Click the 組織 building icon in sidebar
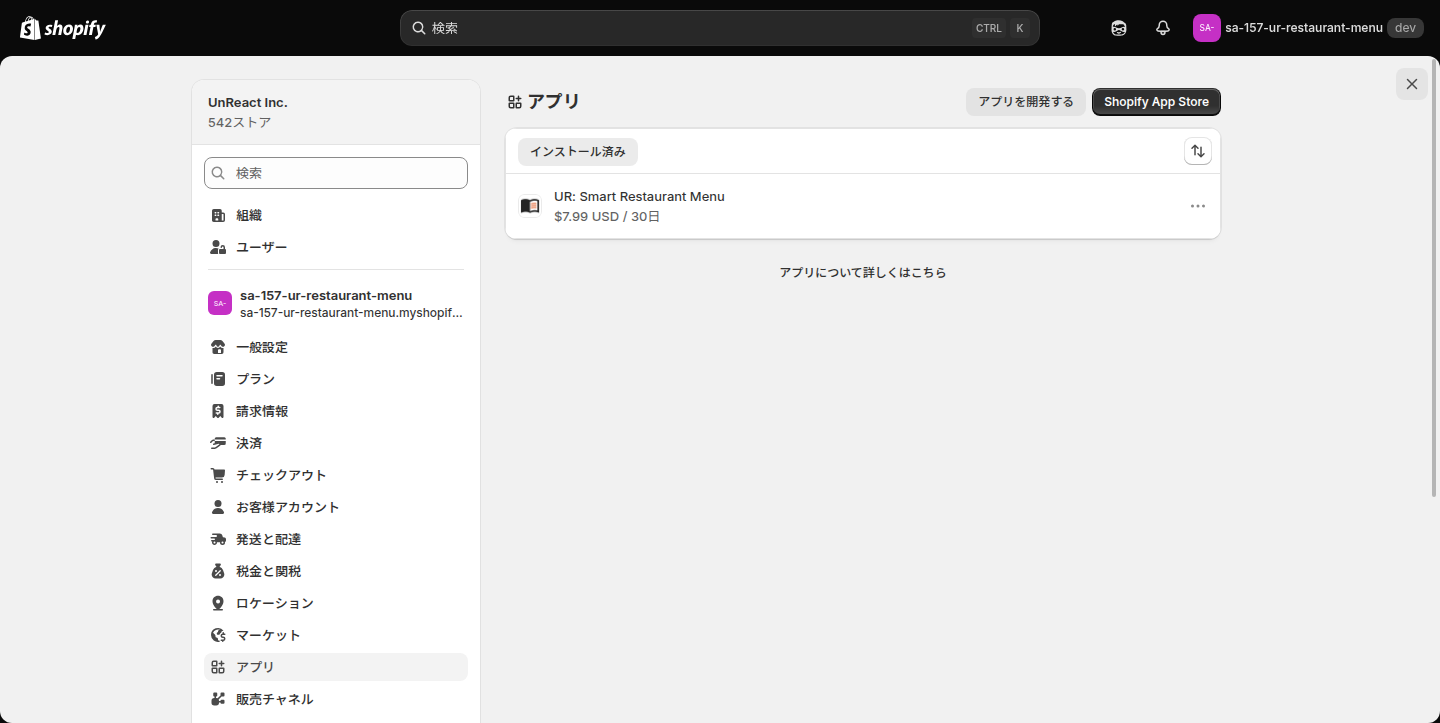 218,215
